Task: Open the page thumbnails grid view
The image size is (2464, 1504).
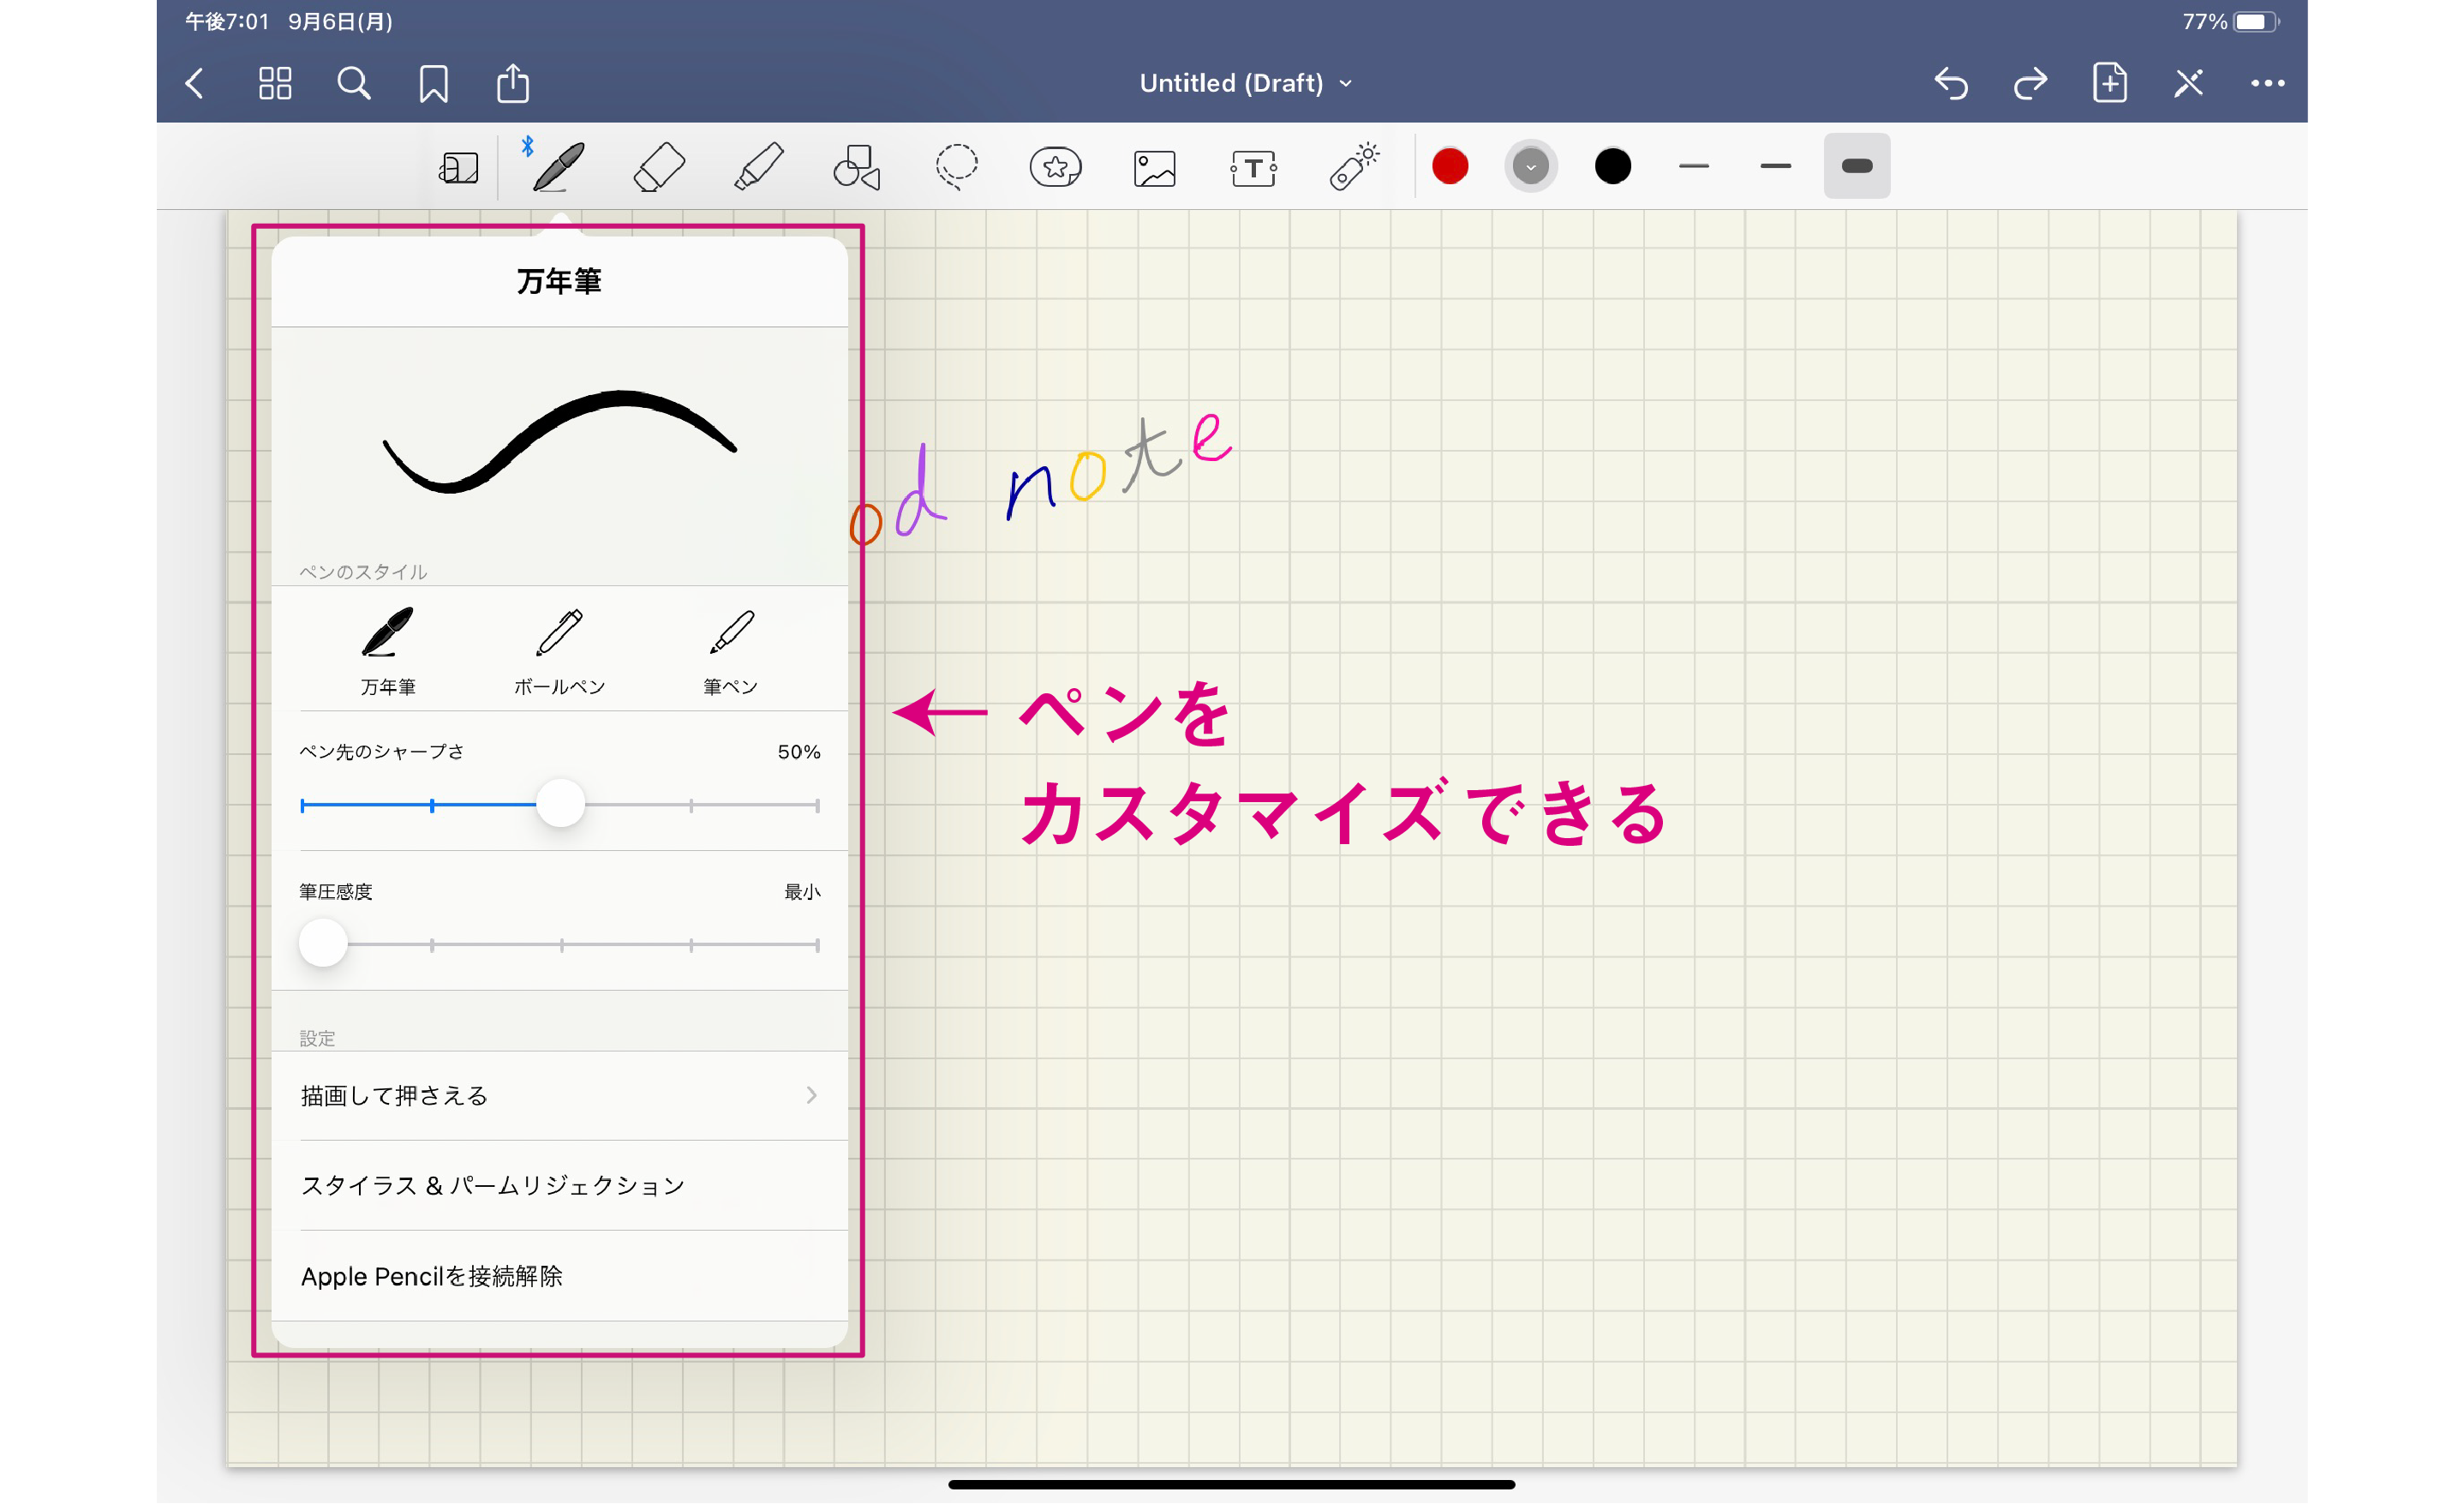Action: 274,83
